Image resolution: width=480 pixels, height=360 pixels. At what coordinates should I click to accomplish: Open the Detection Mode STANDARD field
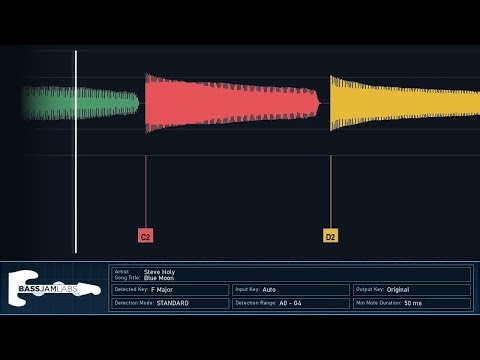pyautogui.click(x=170, y=303)
